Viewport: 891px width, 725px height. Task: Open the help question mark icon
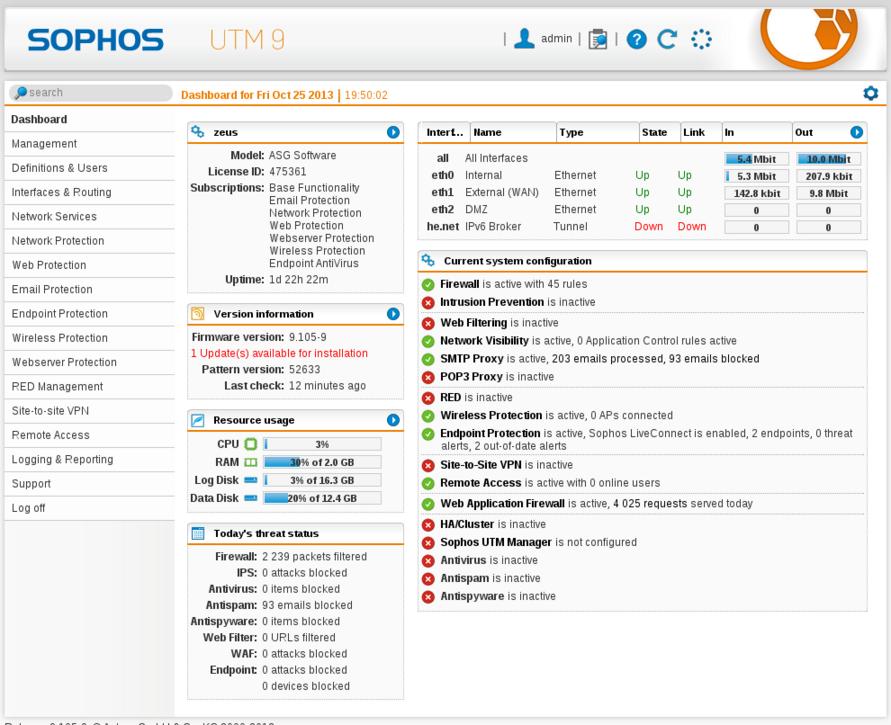click(x=636, y=39)
